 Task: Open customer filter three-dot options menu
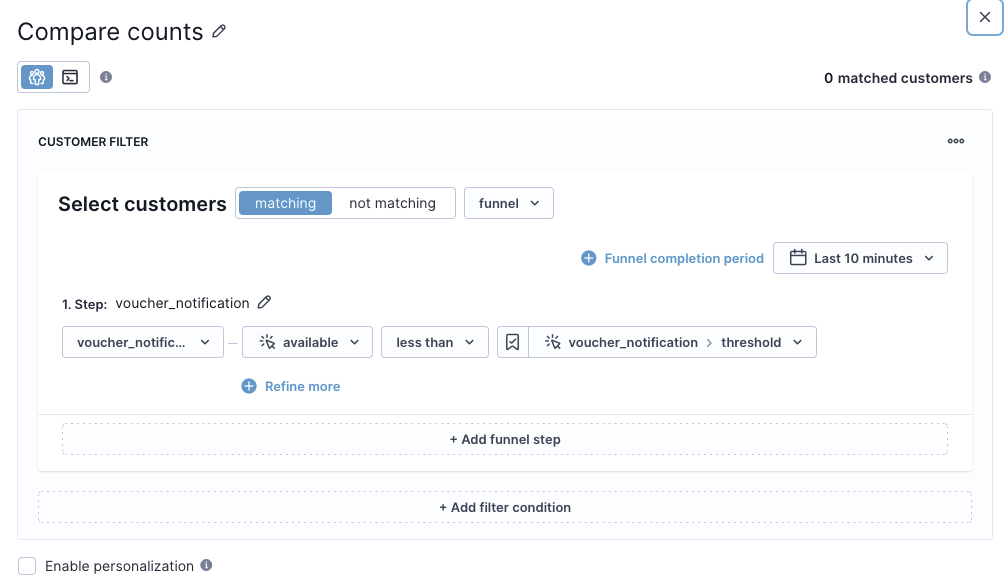coord(956,141)
